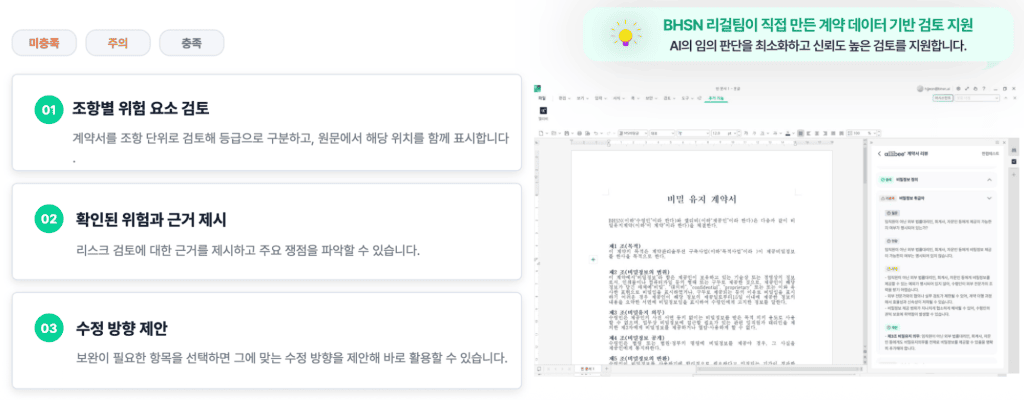This screenshot has height=400, width=1024.
Task: Open the 확인된 위험과 근거 제시 card
Action: pos(266,231)
